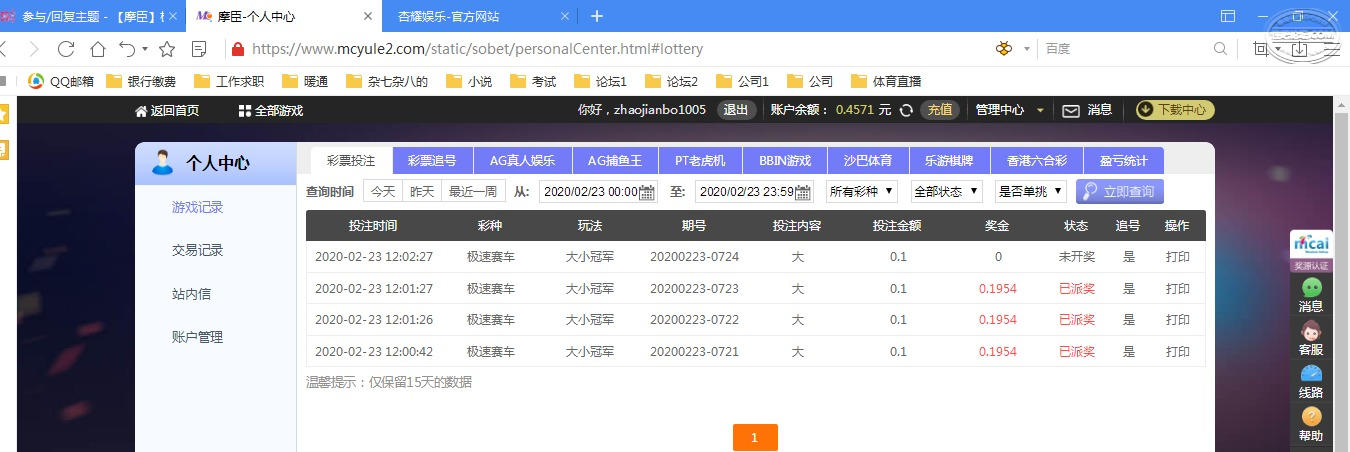This screenshot has width=1350, height=452.
Task: Open a new browser tab with plus
Action: point(597,16)
